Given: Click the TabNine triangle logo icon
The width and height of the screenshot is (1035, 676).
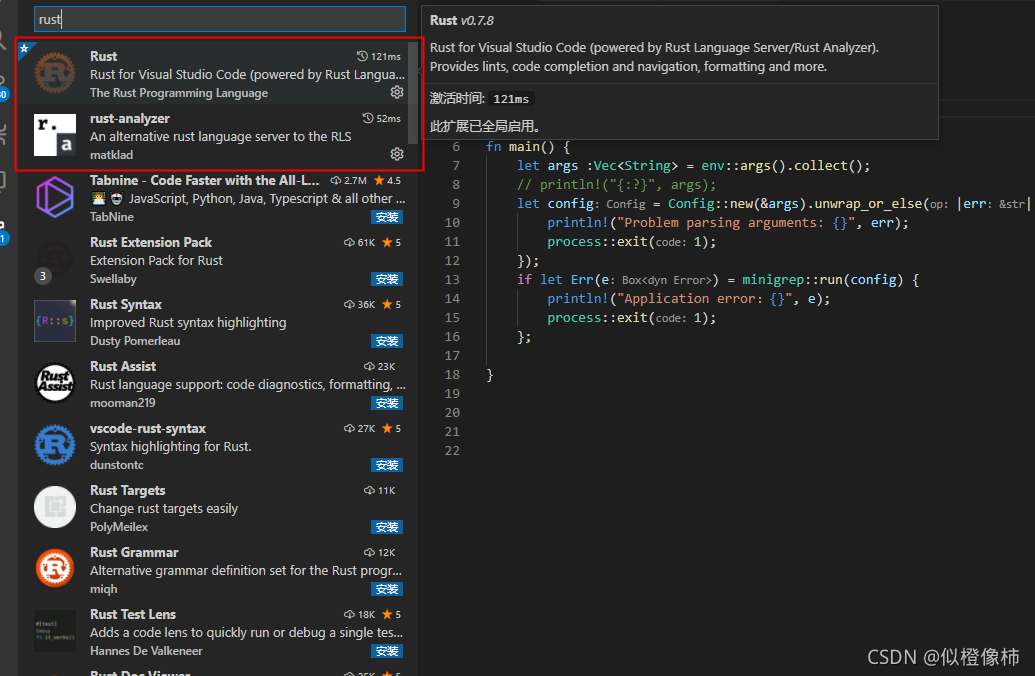Looking at the screenshot, I should pos(55,197).
